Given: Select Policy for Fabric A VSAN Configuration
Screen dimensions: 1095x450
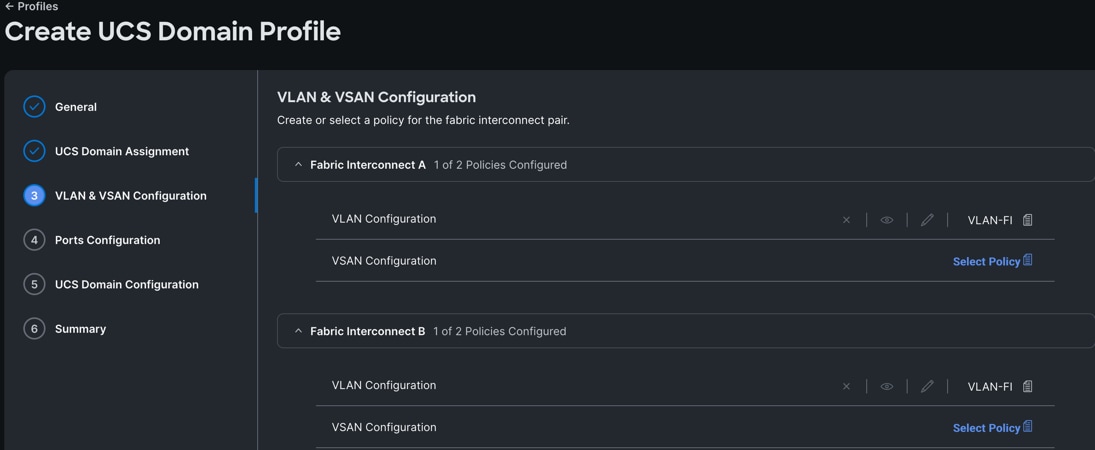Looking at the screenshot, I should point(992,261).
